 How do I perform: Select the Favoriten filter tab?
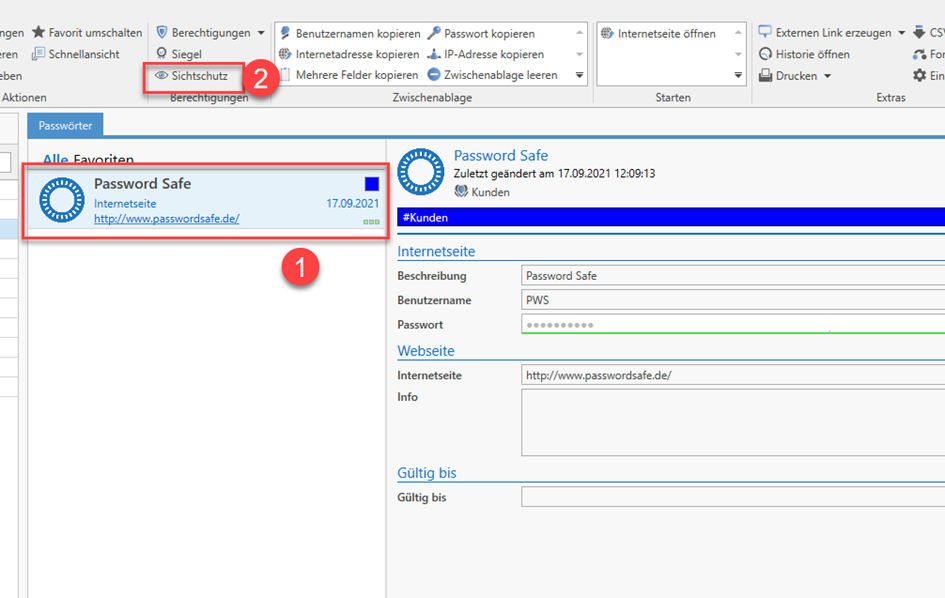point(104,160)
